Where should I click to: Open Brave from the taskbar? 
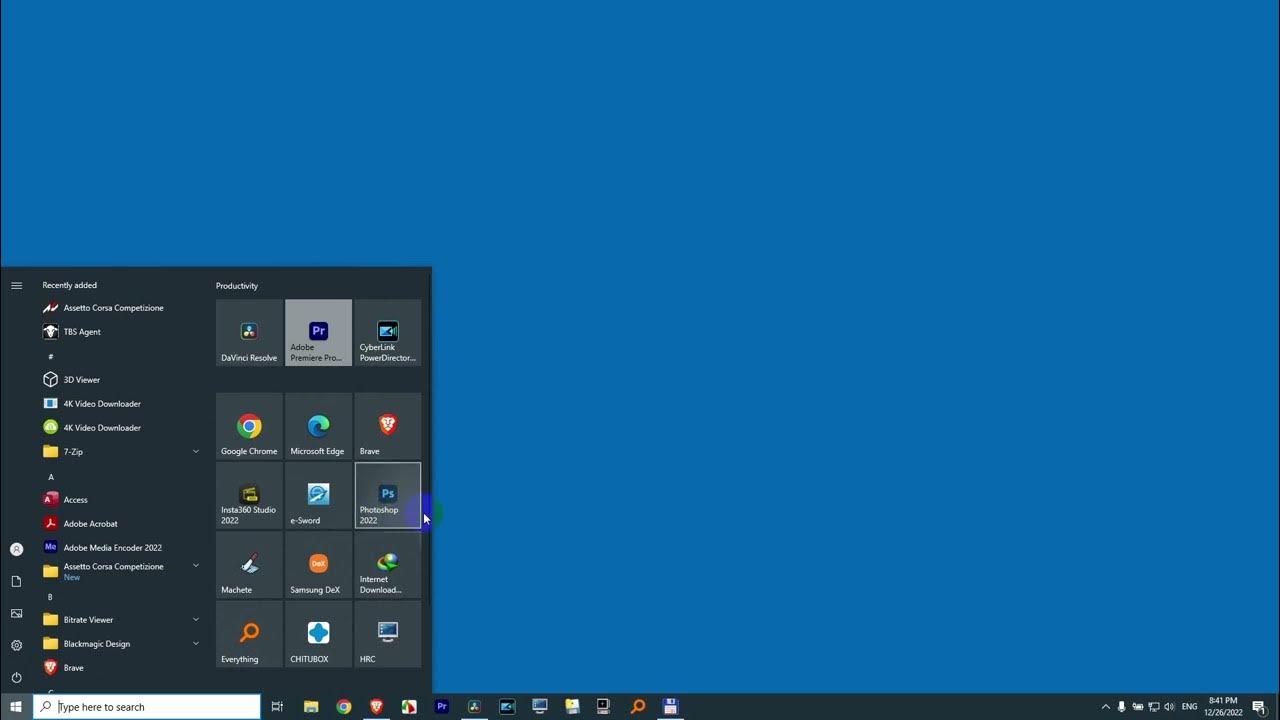click(376, 707)
